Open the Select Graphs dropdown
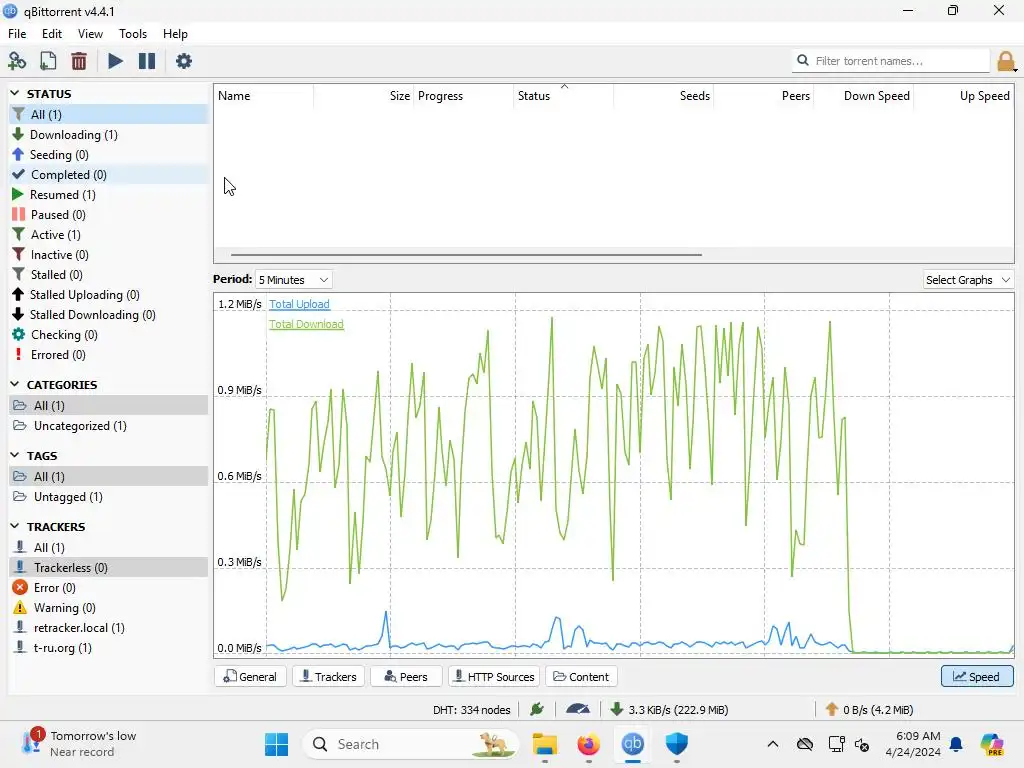1024x768 pixels. [x=968, y=280]
